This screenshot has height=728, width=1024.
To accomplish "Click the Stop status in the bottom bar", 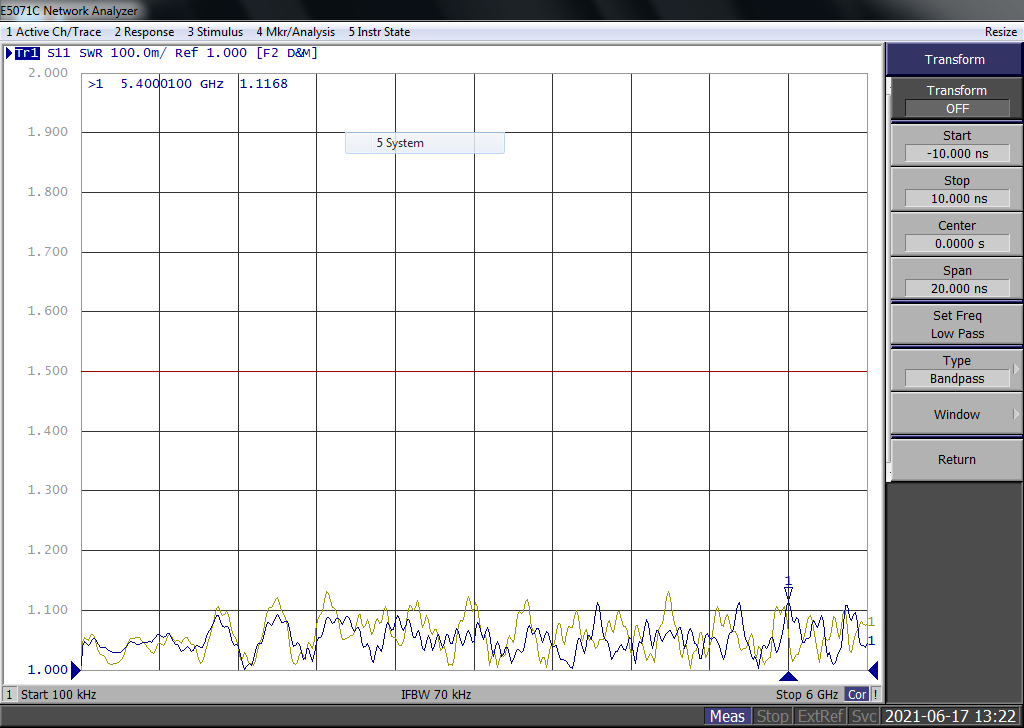I will tap(772, 716).
